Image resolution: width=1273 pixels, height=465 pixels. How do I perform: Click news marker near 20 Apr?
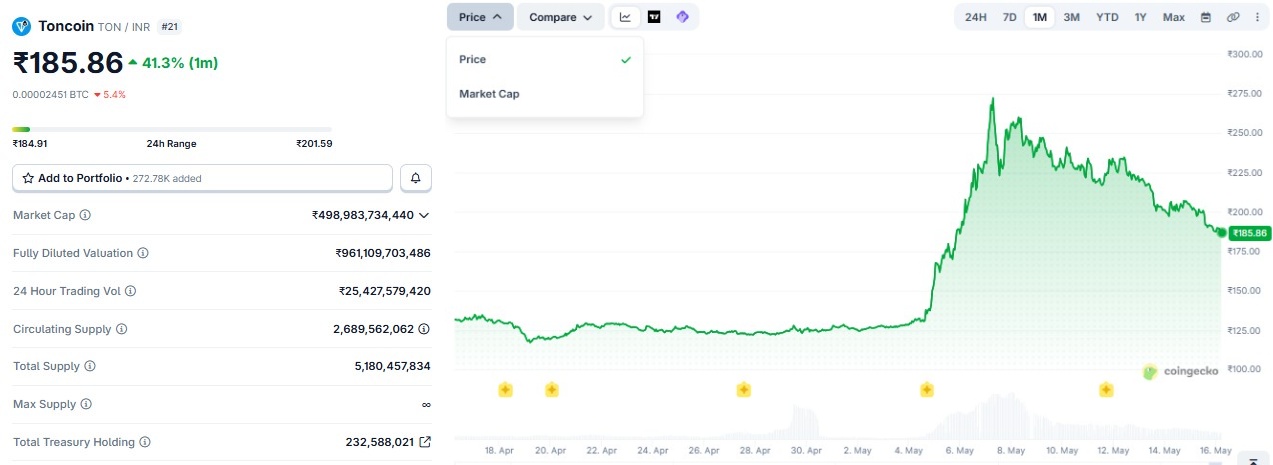[x=552, y=389]
